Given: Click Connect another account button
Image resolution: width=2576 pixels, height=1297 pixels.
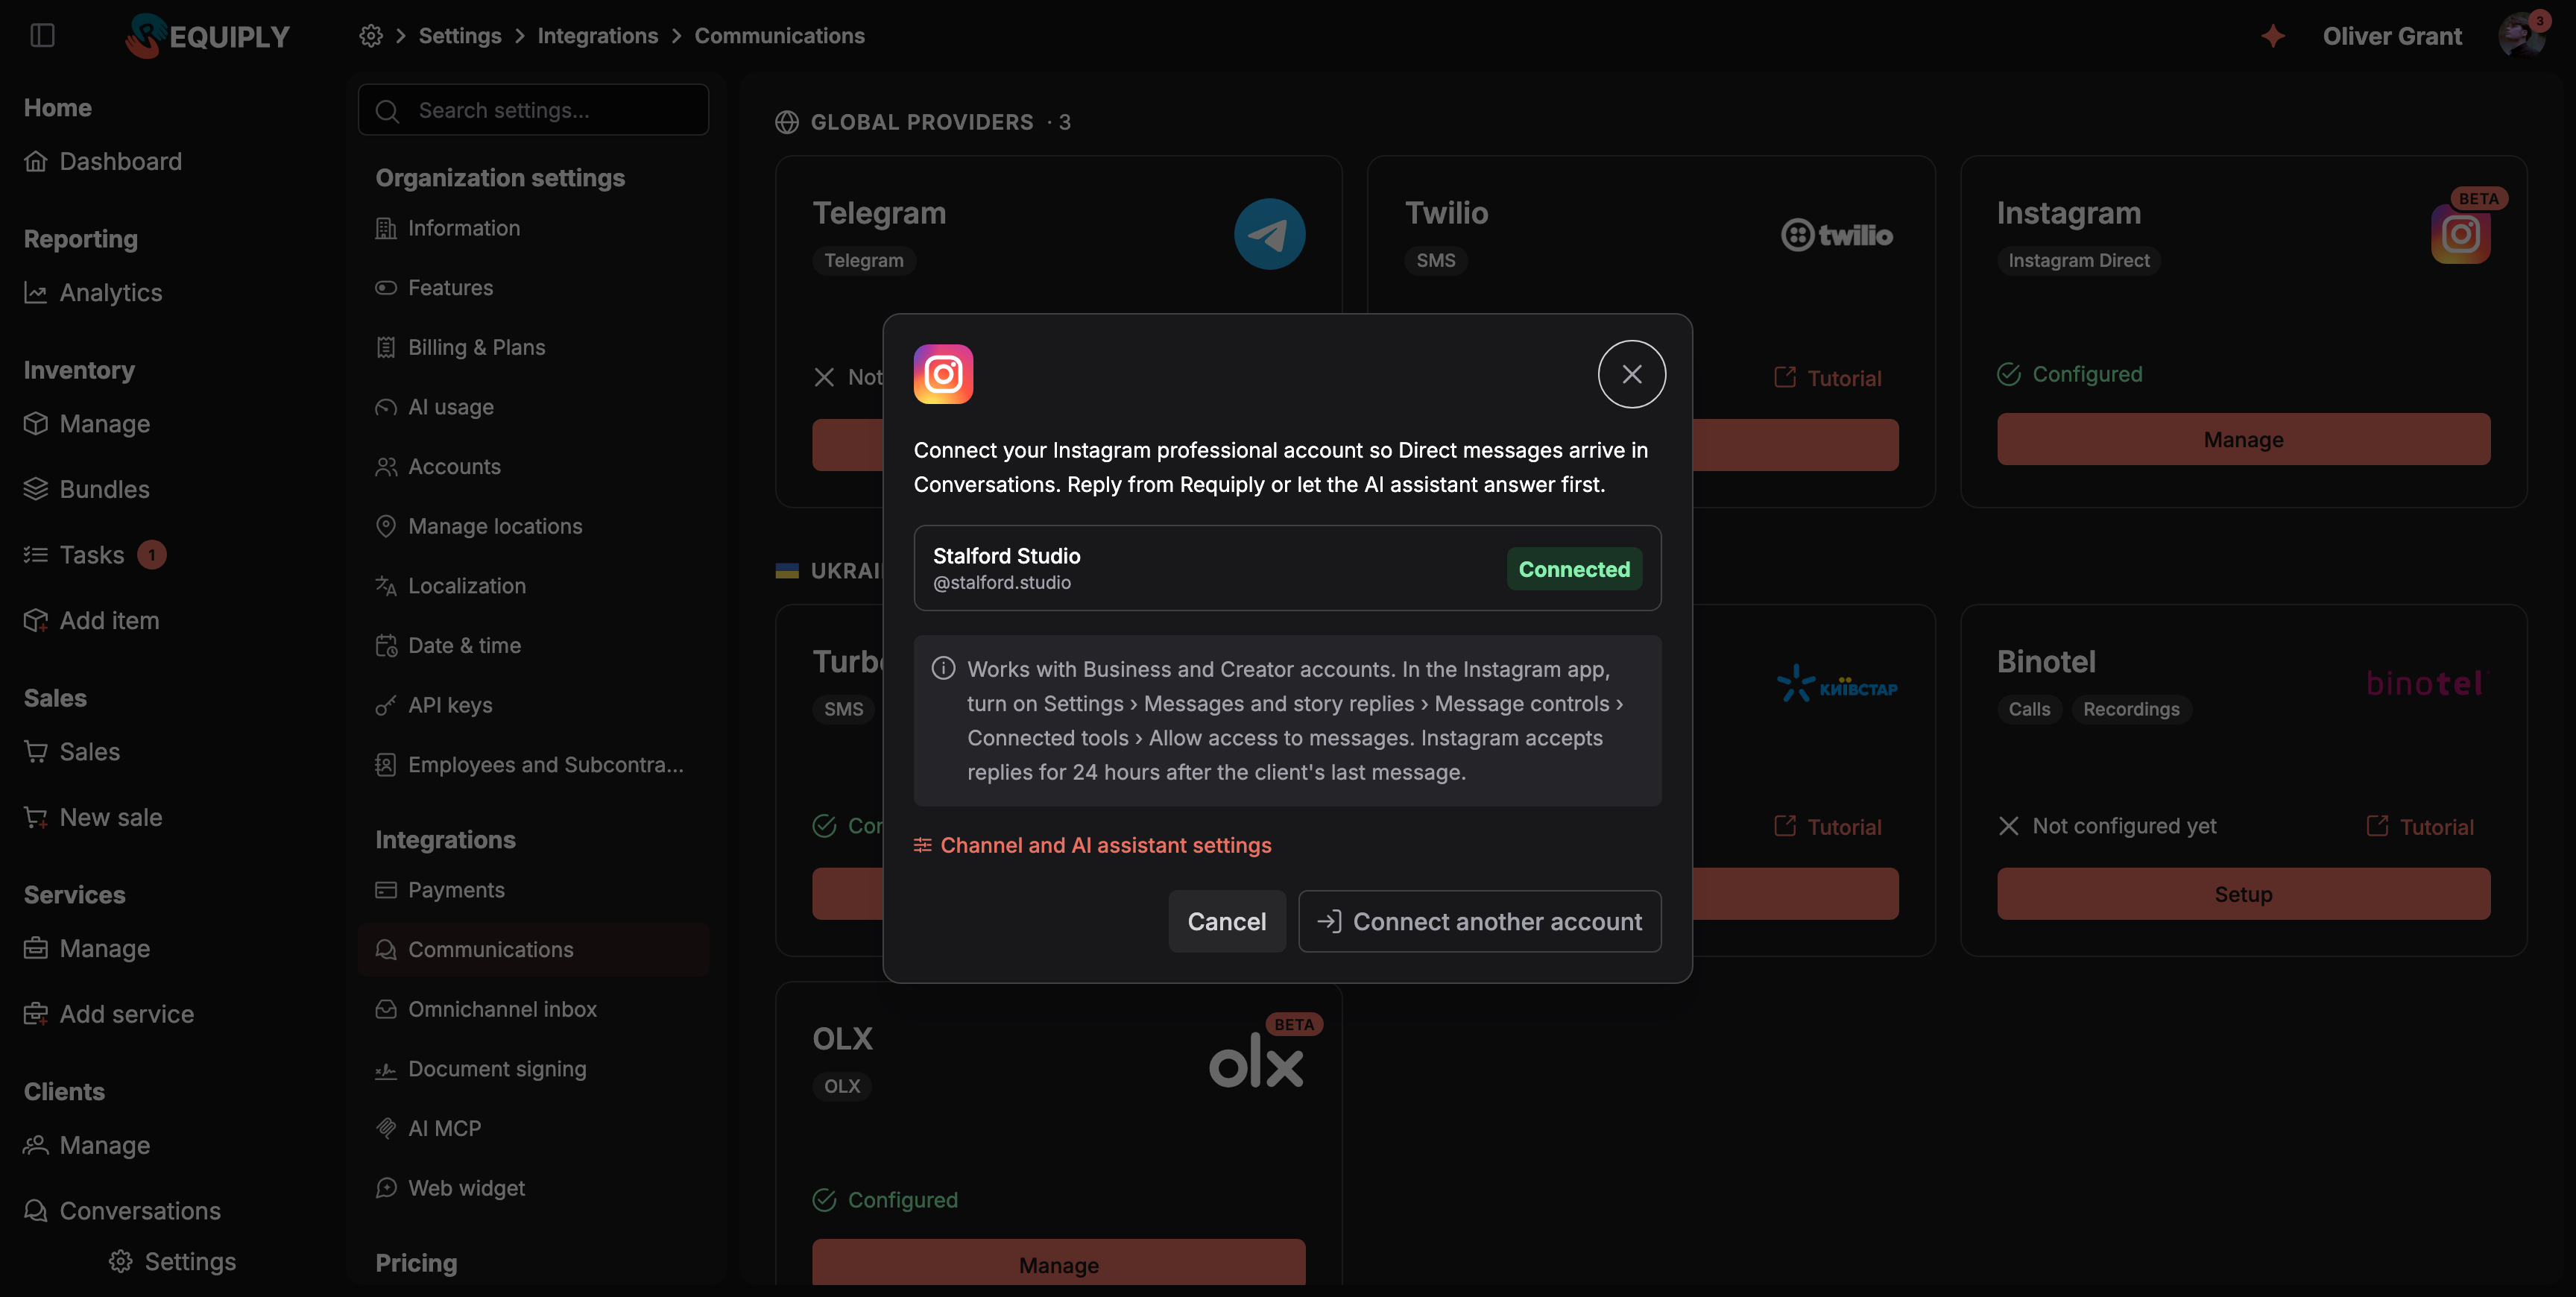Looking at the screenshot, I should point(1479,921).
